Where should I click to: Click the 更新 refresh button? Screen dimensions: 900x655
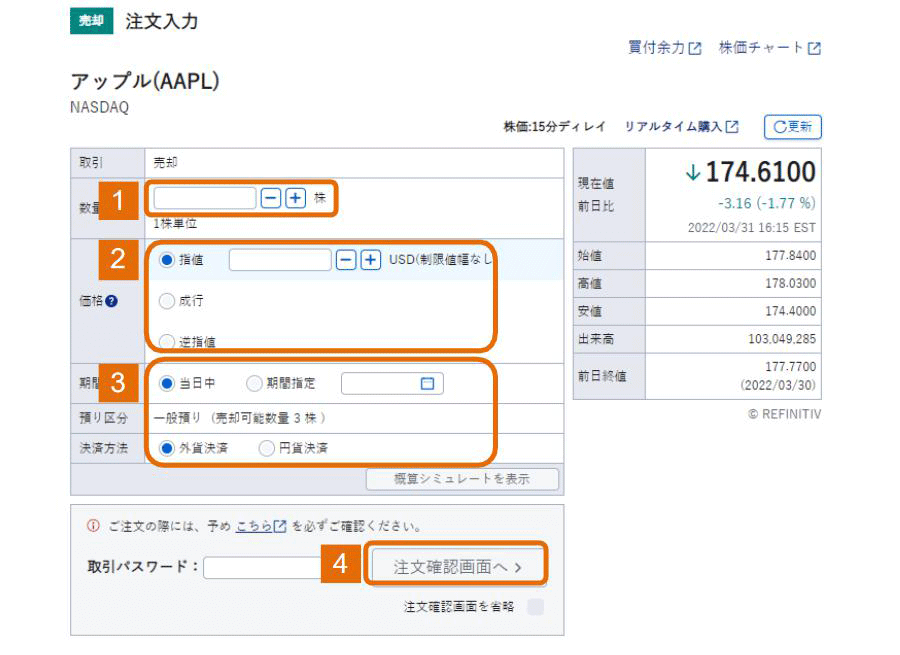click(x=793, y=127)
